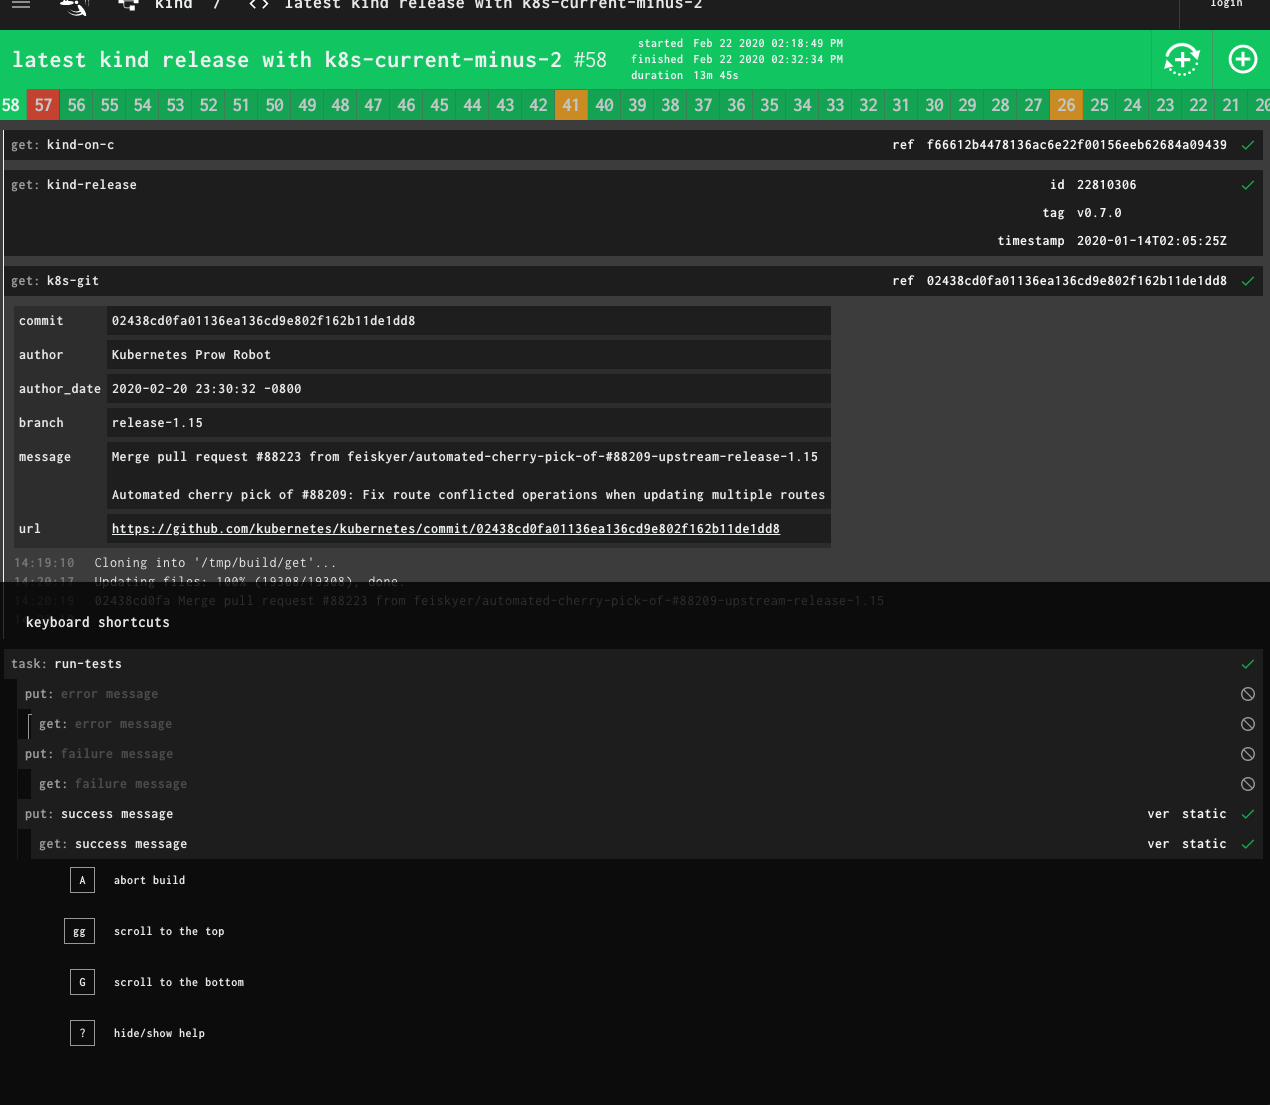
Task: Click kind-release id value '22810306'
Action: (x=1106, y=185)
